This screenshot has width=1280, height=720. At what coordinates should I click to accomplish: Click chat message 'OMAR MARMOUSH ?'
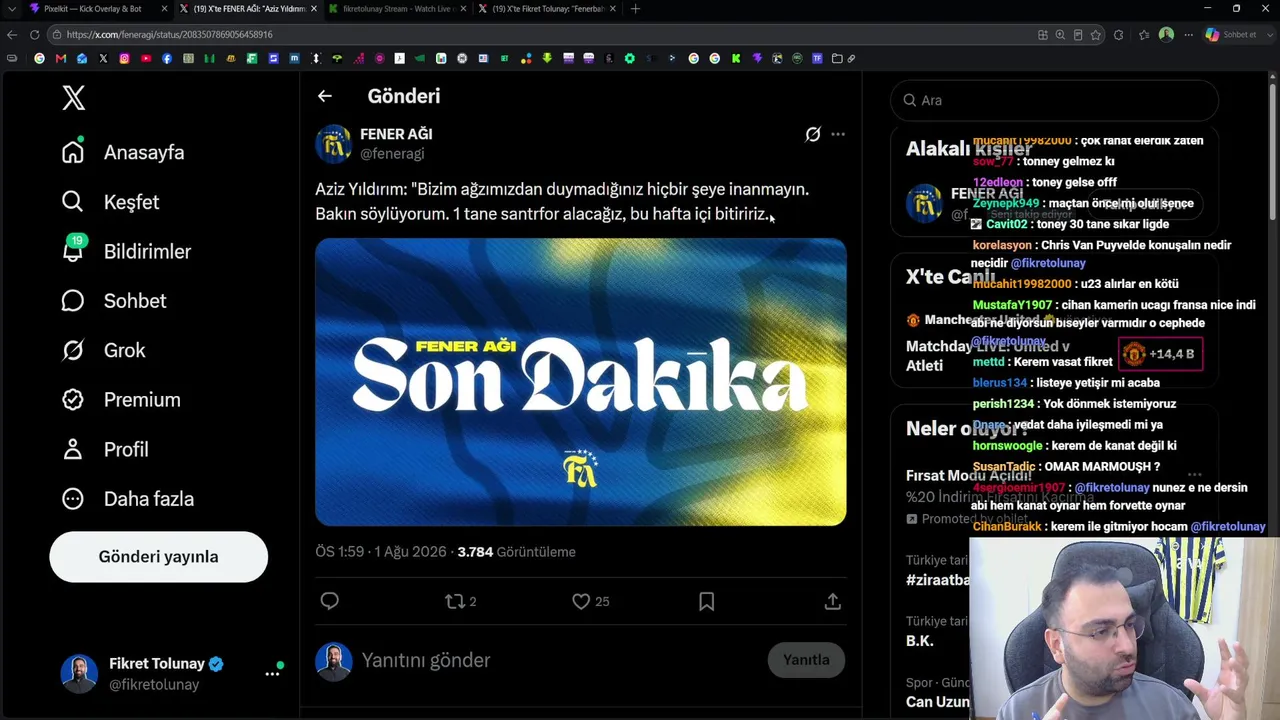coord(1100,467)
